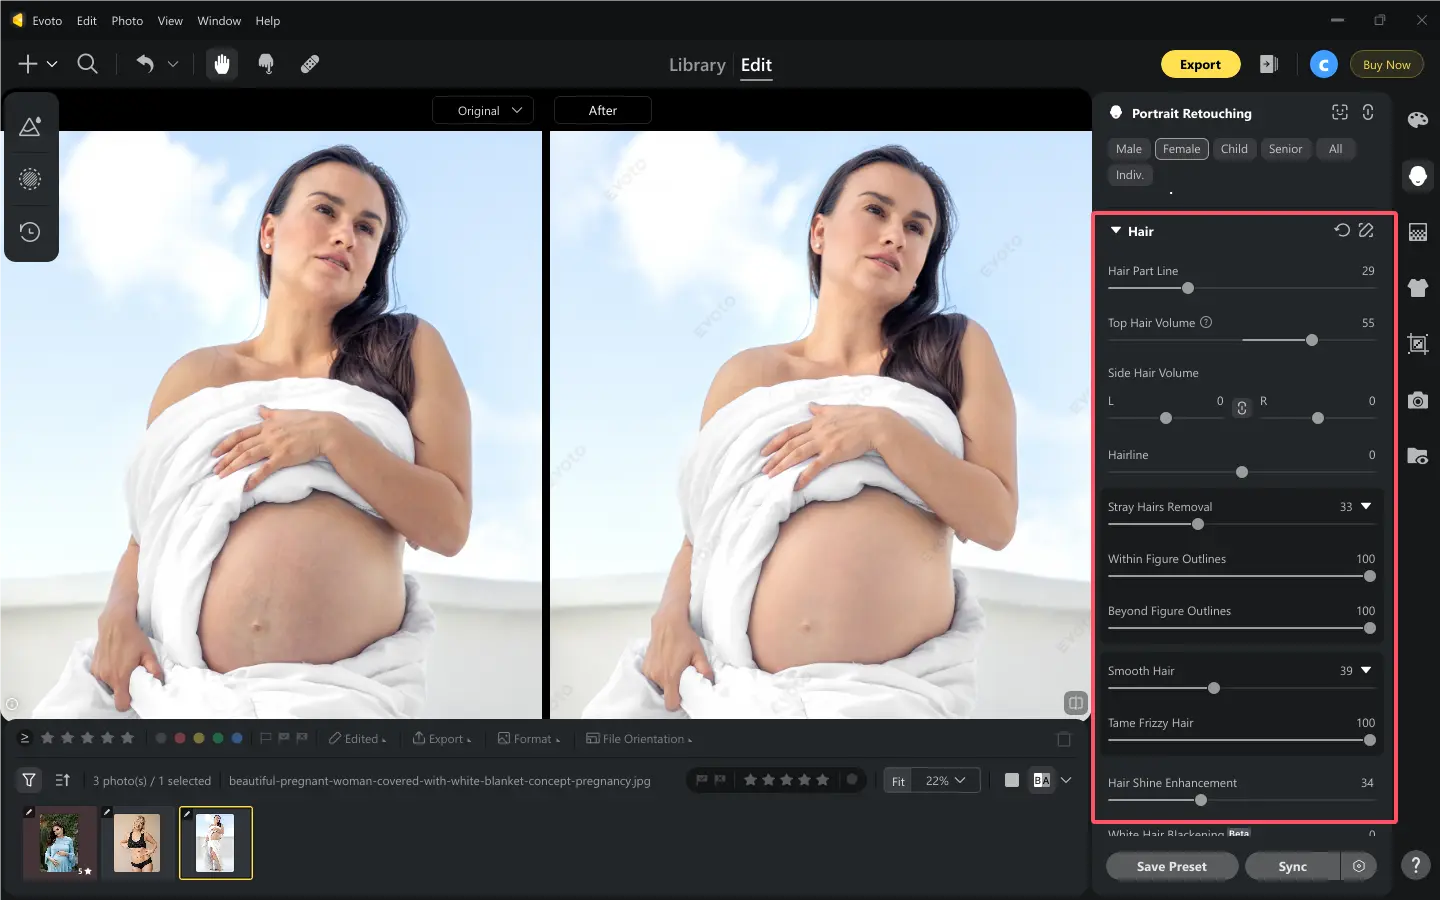Select the stamp brush tool
1440x900 pixels.
(x=266, y=64)
